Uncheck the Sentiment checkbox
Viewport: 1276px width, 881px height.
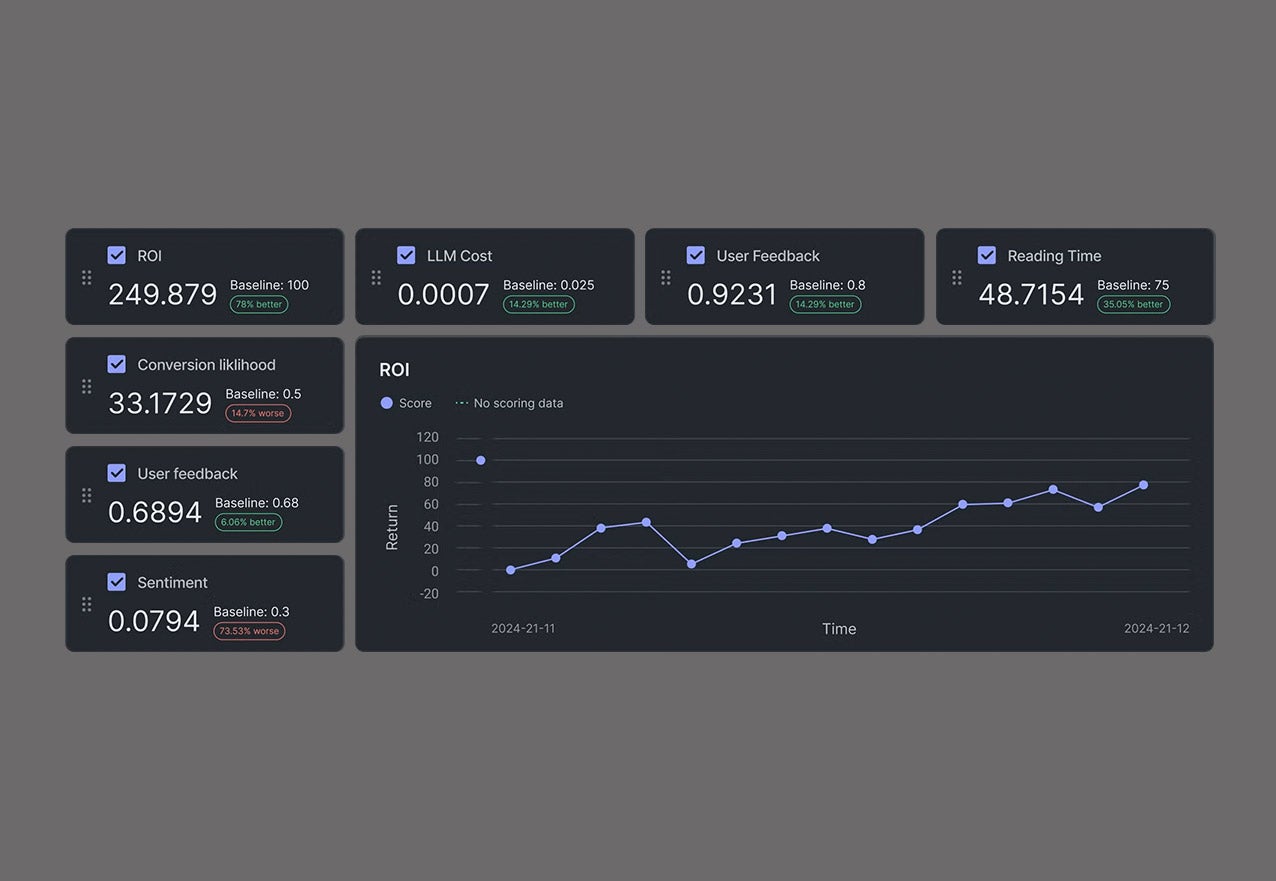(x=117, y=582)
